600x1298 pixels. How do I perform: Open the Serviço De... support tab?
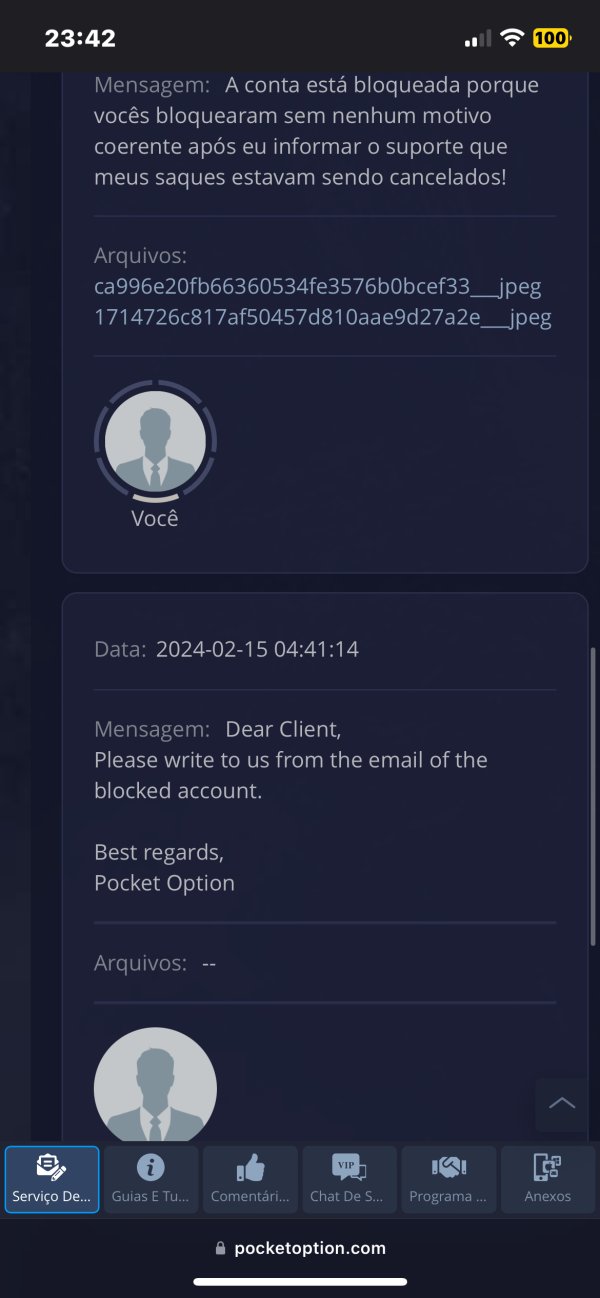click(52, 1179)
